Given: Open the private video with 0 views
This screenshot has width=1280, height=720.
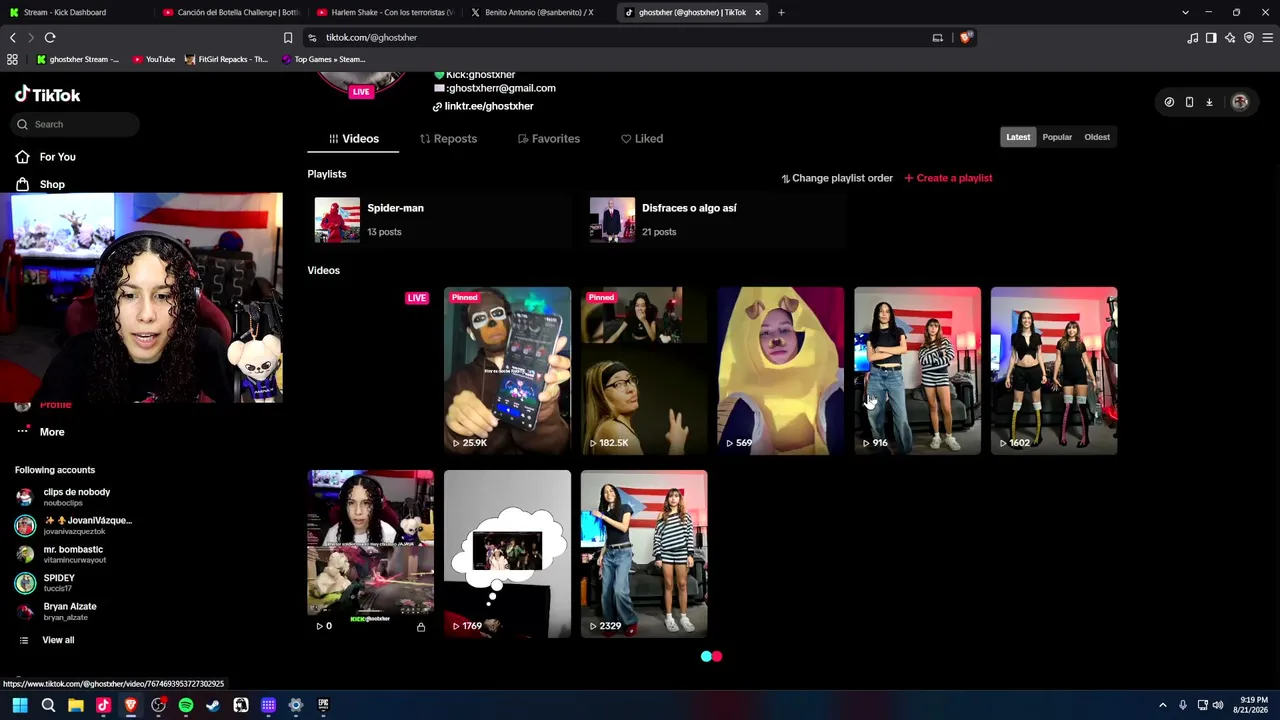Looking at the screenshot, I should click(x=371, y=554).
